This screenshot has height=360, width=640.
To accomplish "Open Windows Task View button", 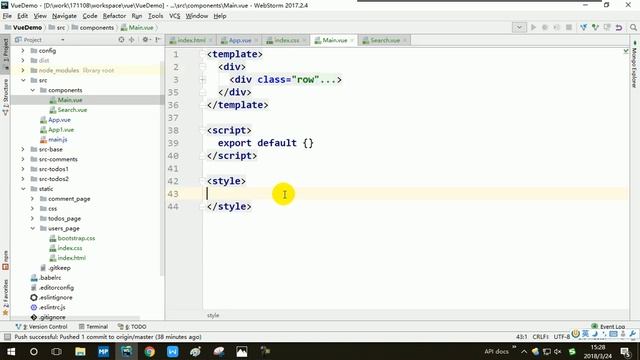I will click(x=57, y=351).
